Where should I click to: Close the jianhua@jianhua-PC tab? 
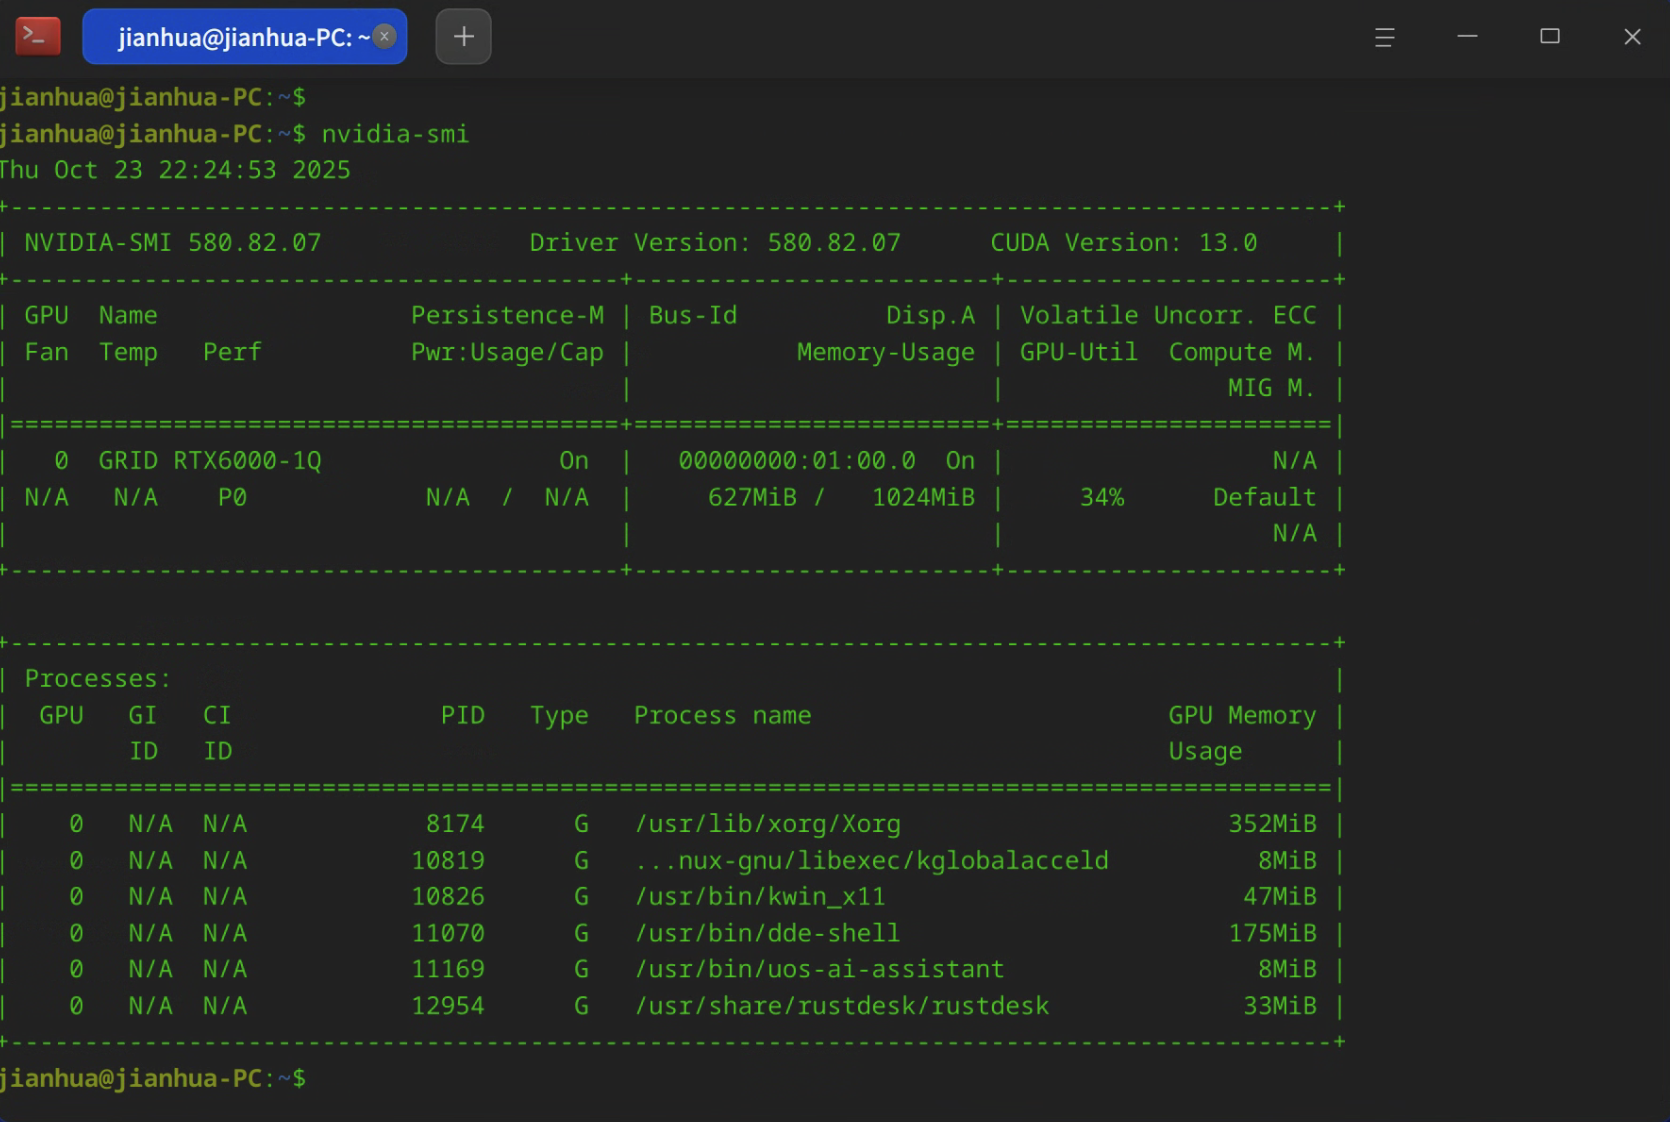pyautogui.click(x=384, y=36)
